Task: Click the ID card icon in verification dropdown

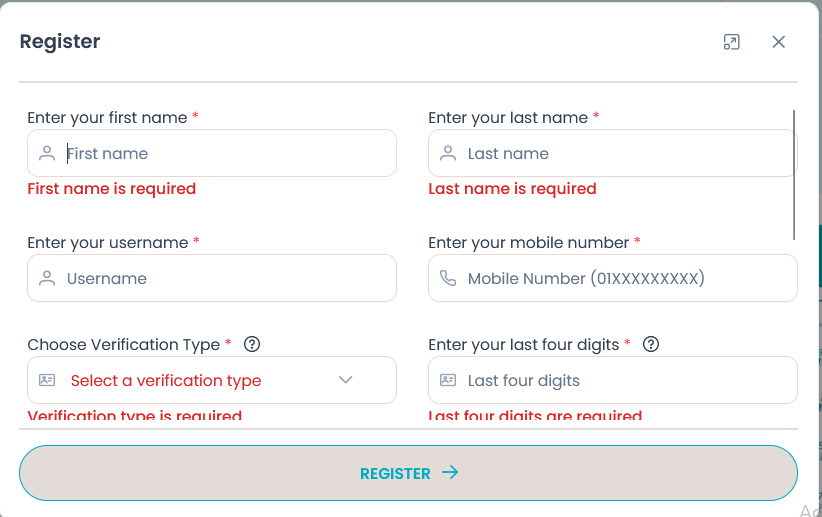Action: click(47, 381)
